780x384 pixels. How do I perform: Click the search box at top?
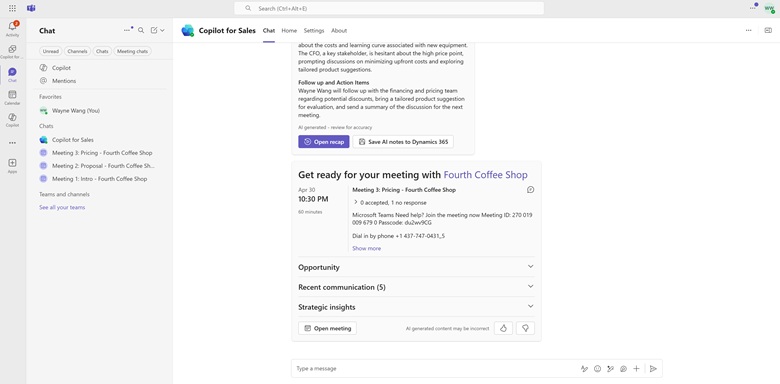[x=389, y=8]
